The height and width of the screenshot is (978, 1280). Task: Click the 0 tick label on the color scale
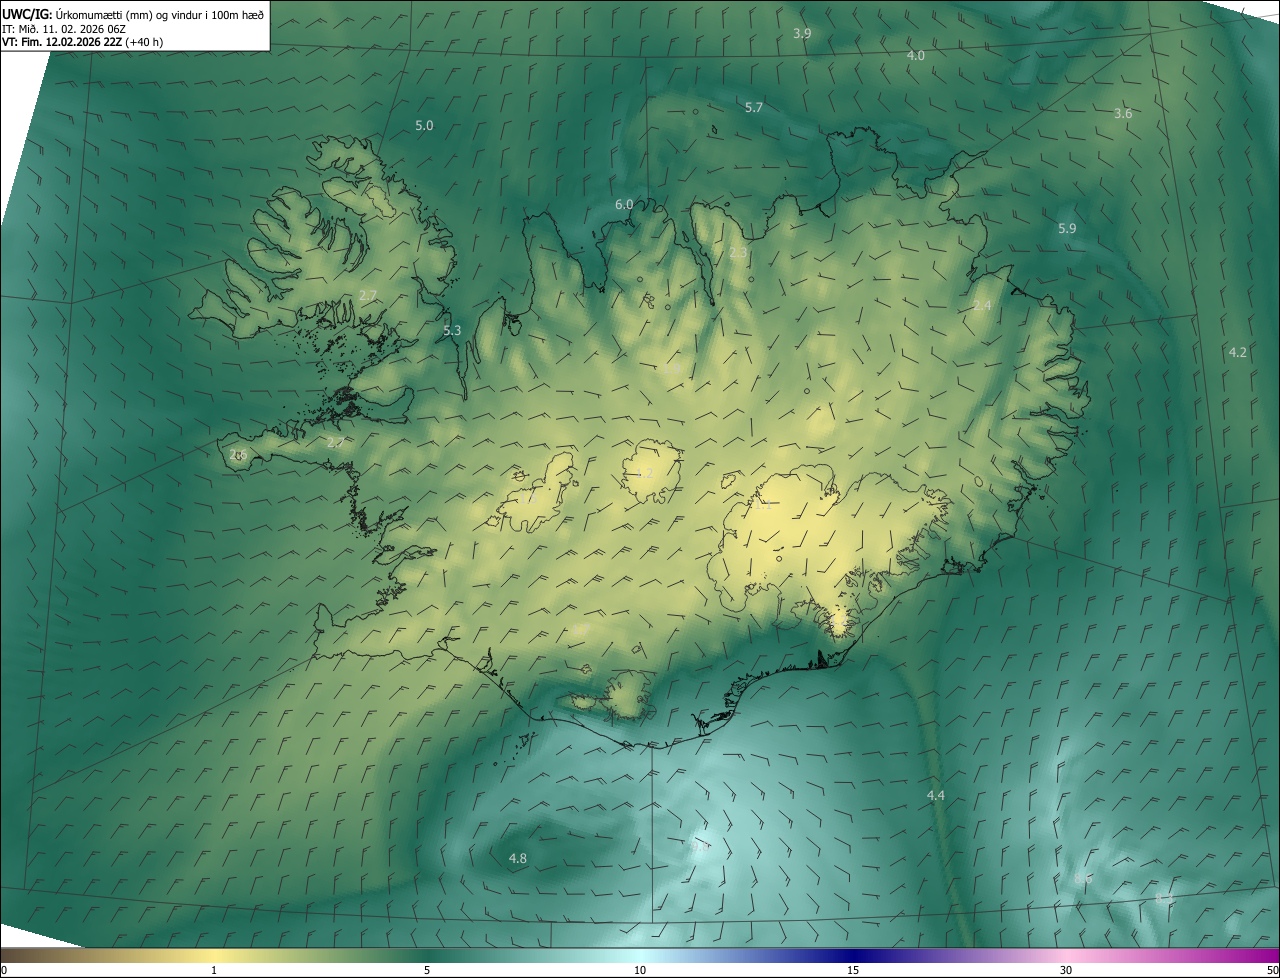coord(4,971)
